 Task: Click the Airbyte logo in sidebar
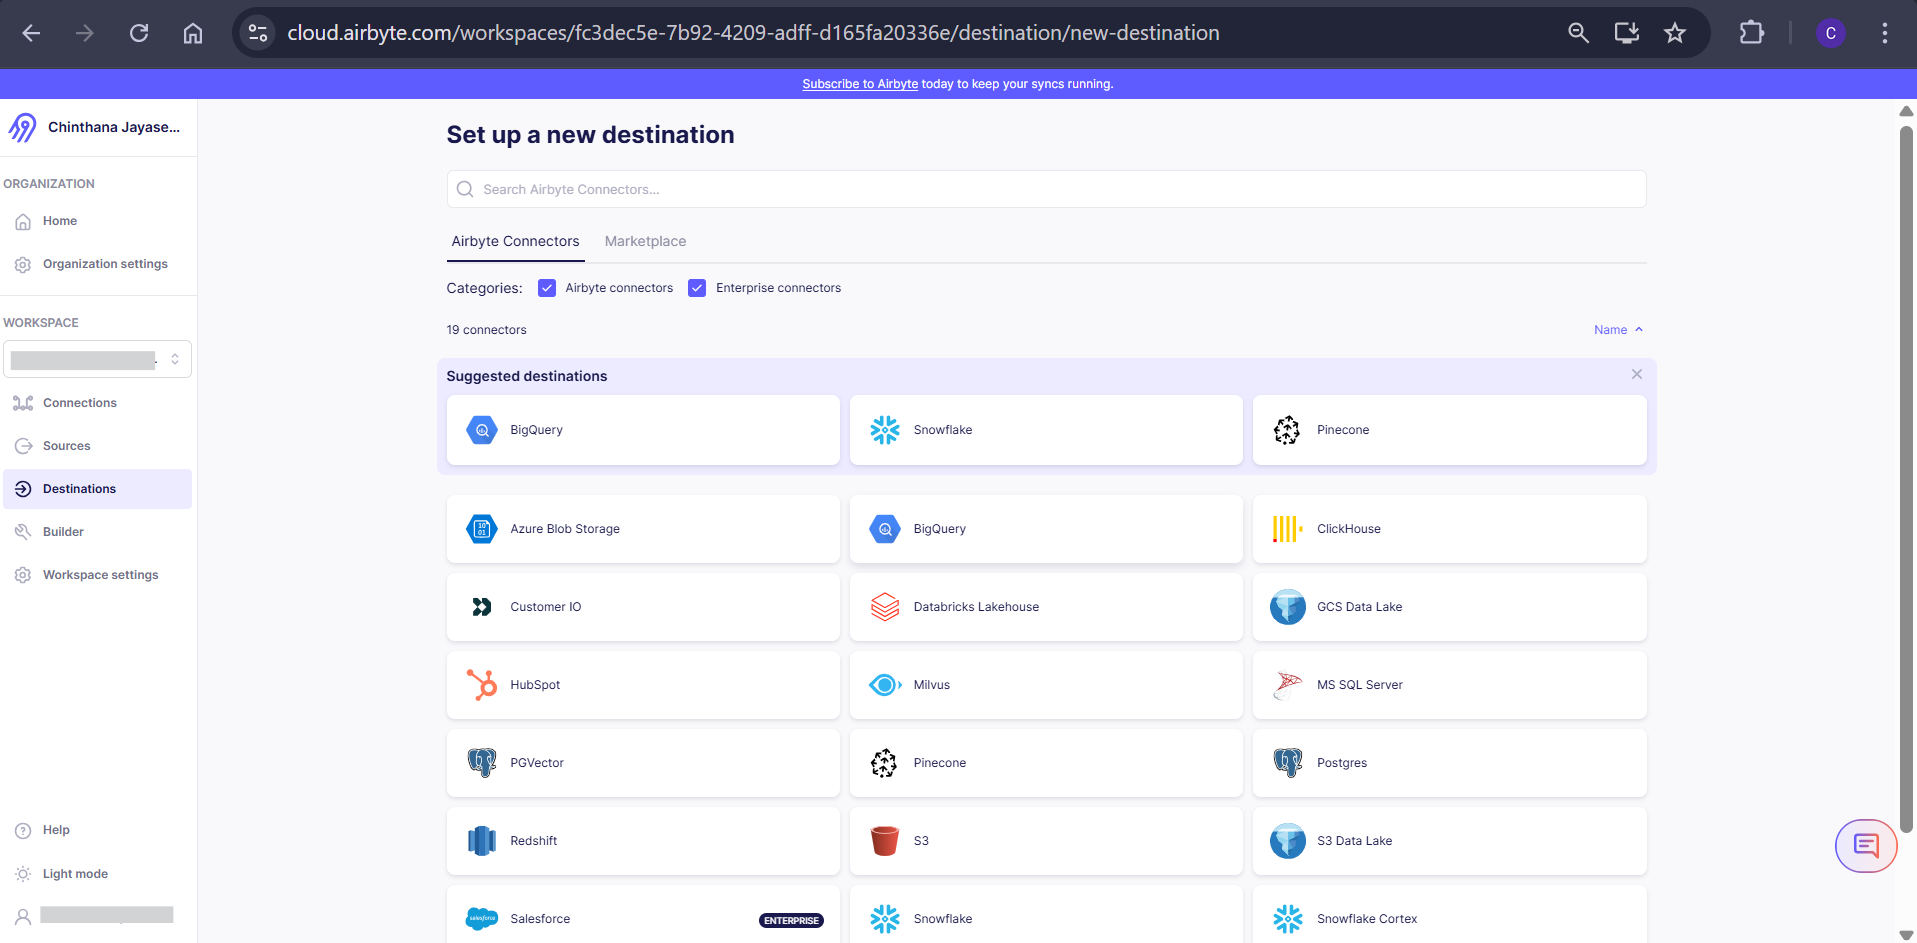tap(22, 127)
